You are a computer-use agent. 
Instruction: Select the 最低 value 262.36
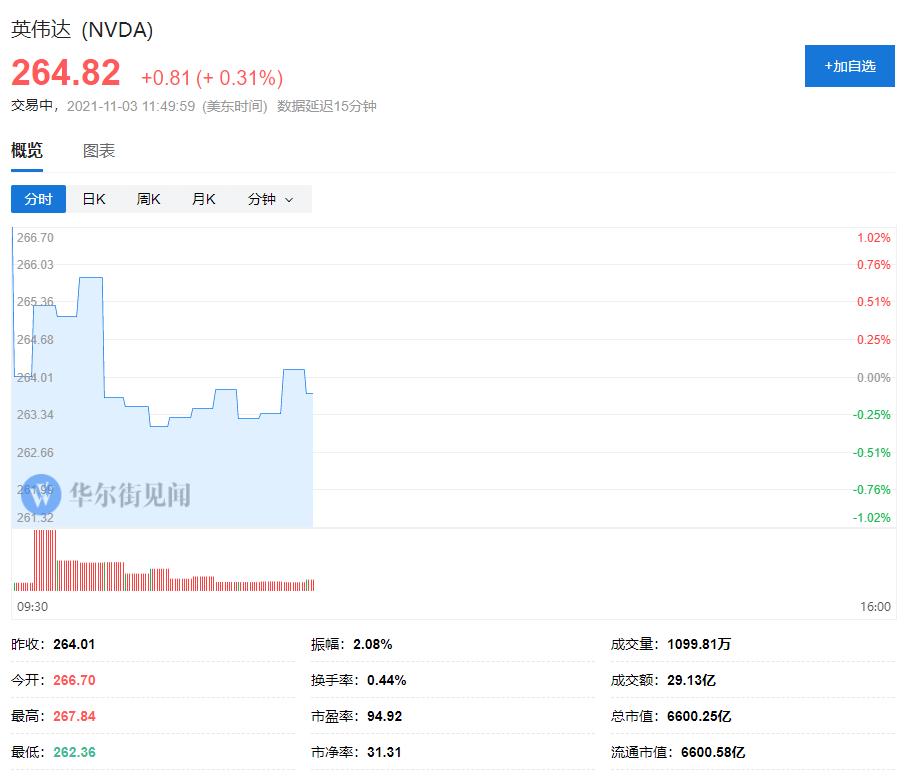pos(74,752)
